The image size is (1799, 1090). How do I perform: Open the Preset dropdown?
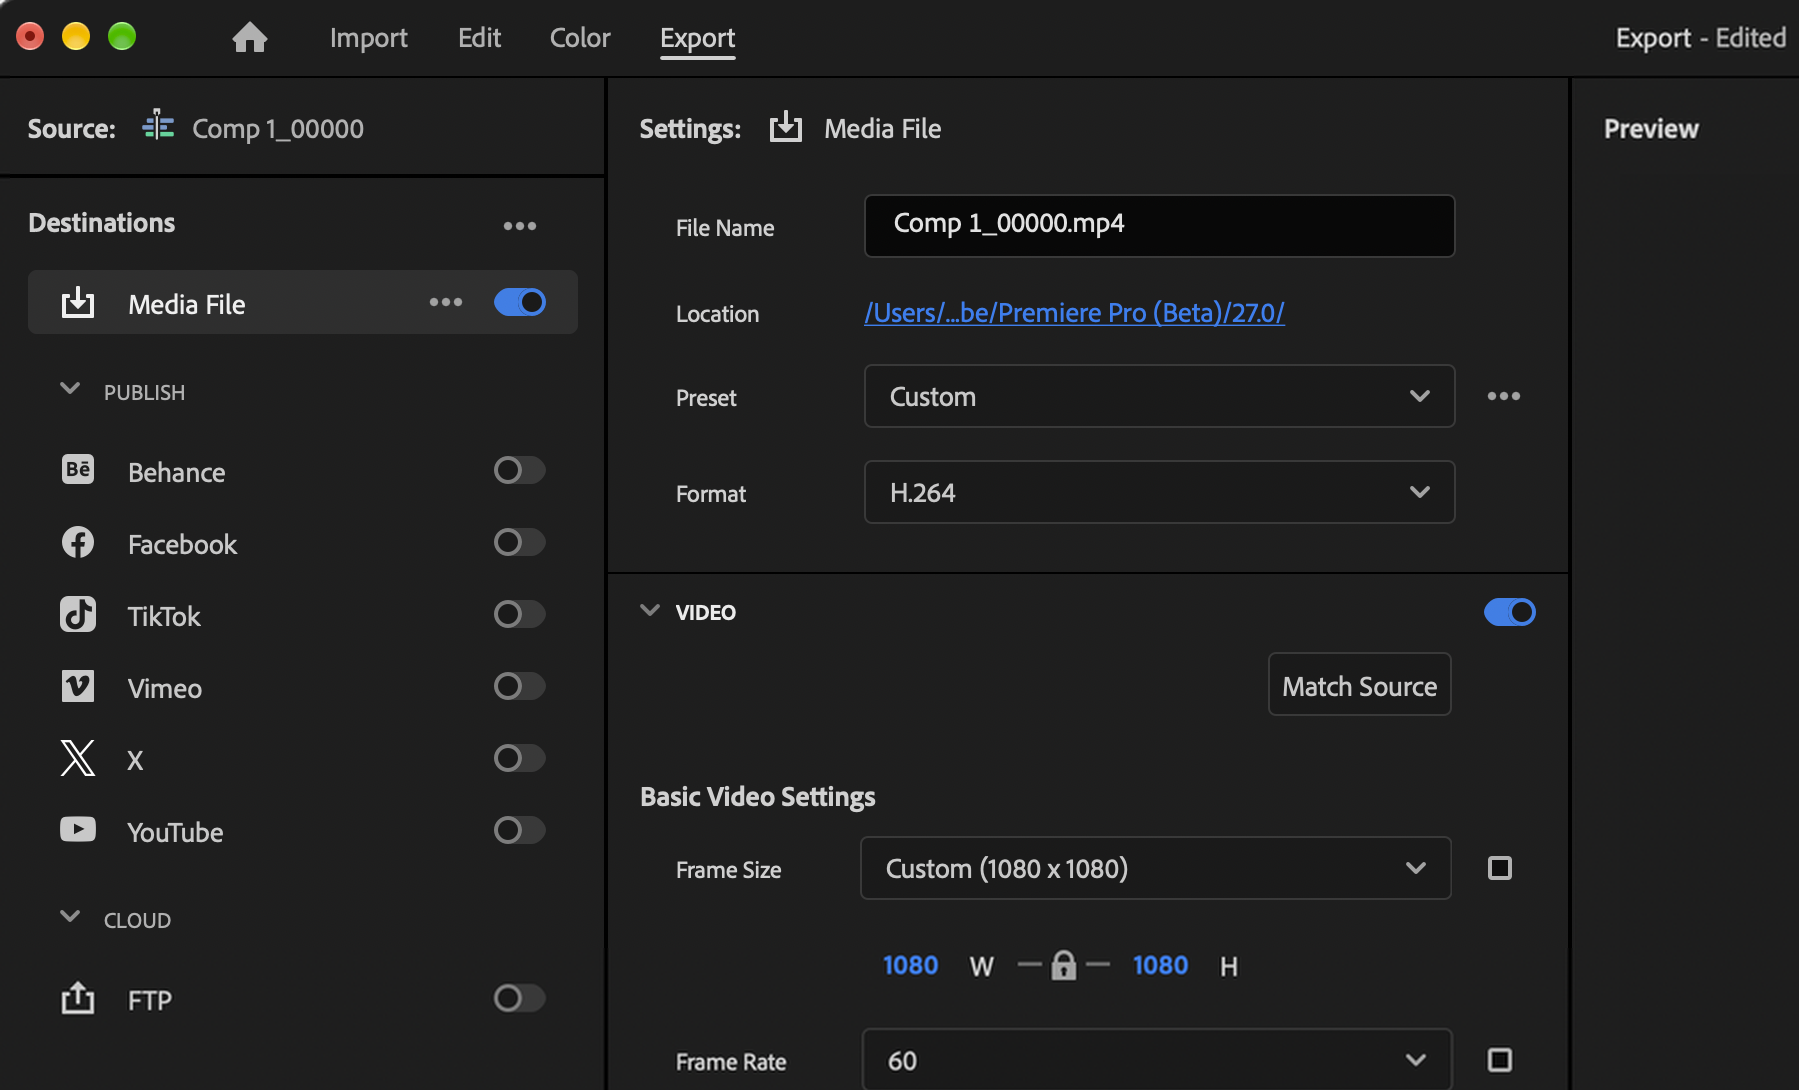[1159, 396]
